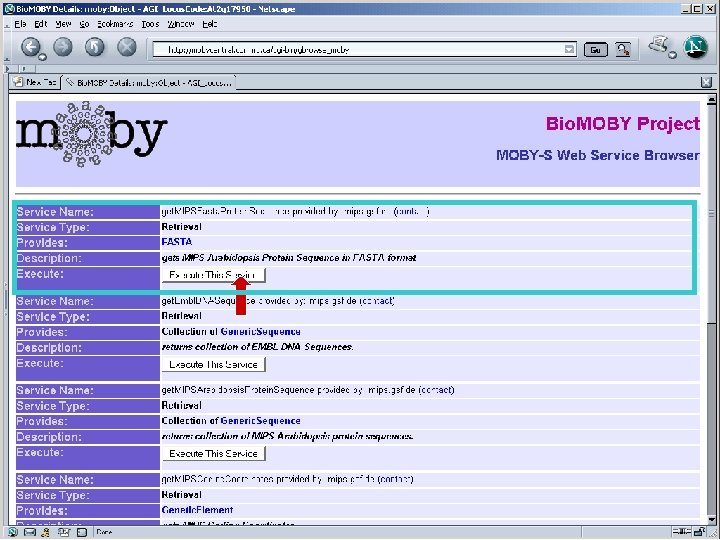Image resolution: width=720 pixels, height=540 pixels.
Task: Click contact link for getMIPSFastaProteinSequence
Action: pyautogui.click(x=411, y=211)
